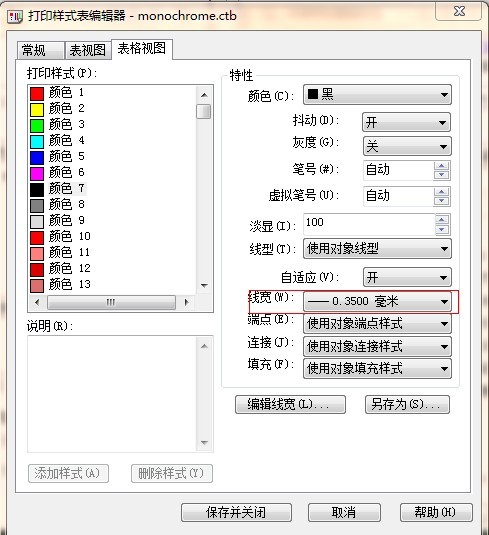Click right scroll arrow of plot styles list
Image resolution: width=489 pixels, height=535 pixels.
click(x=186, y=302)
